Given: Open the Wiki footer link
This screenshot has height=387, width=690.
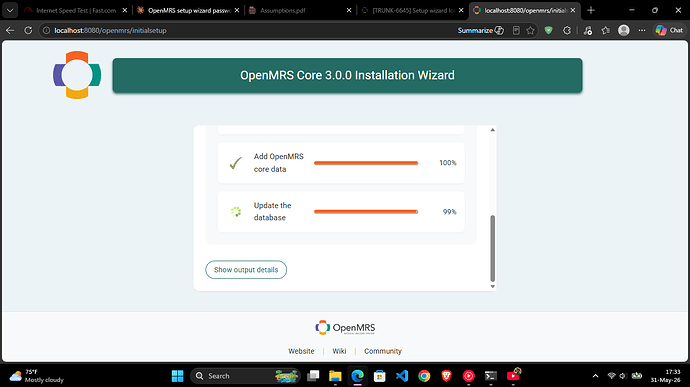Looking at the screenshot, I should [339, 351].
